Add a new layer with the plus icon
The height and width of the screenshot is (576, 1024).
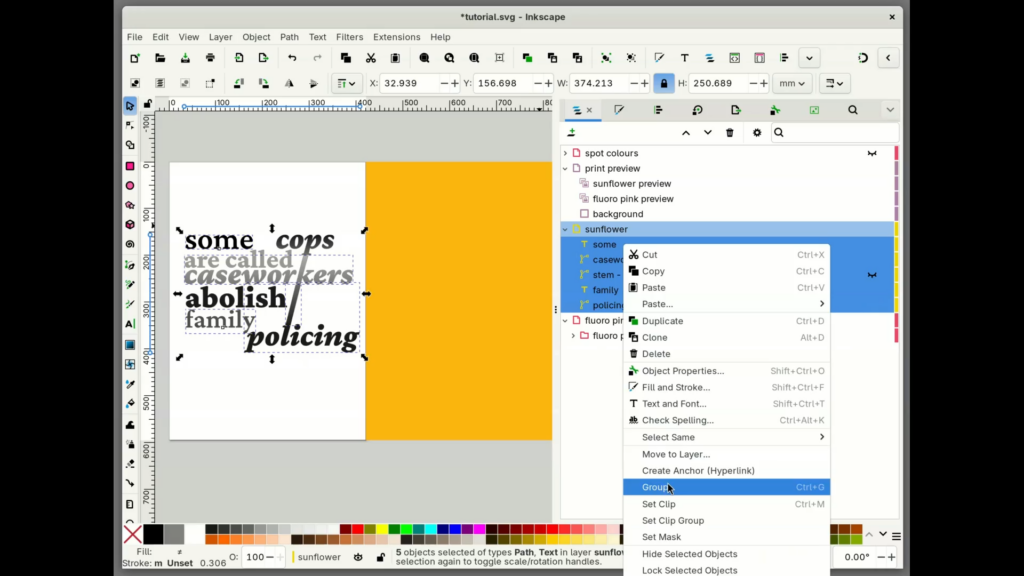pos(571,132)
